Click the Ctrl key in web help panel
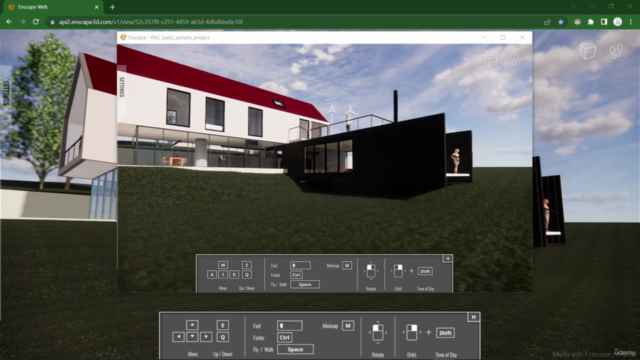Image resolution: width=640 pixels, height=360 pixels. pos(284,338)
